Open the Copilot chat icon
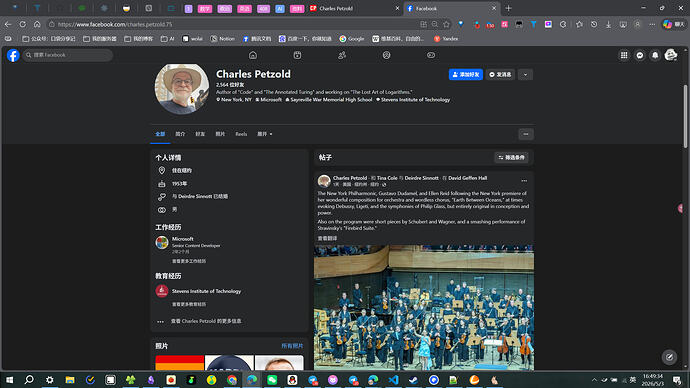 (674, 25)
